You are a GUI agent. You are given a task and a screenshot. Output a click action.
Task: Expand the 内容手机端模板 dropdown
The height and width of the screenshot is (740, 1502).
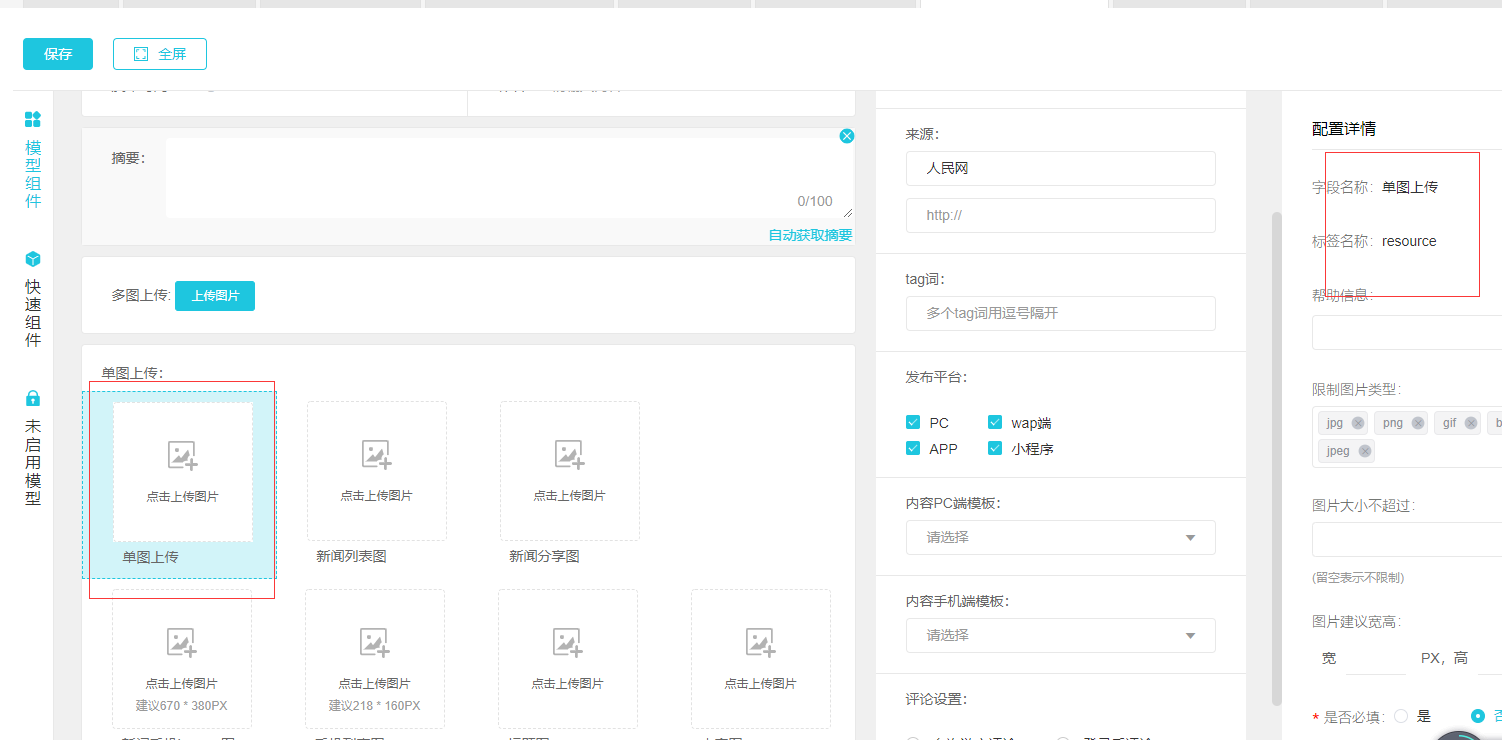pos(1060,635)
